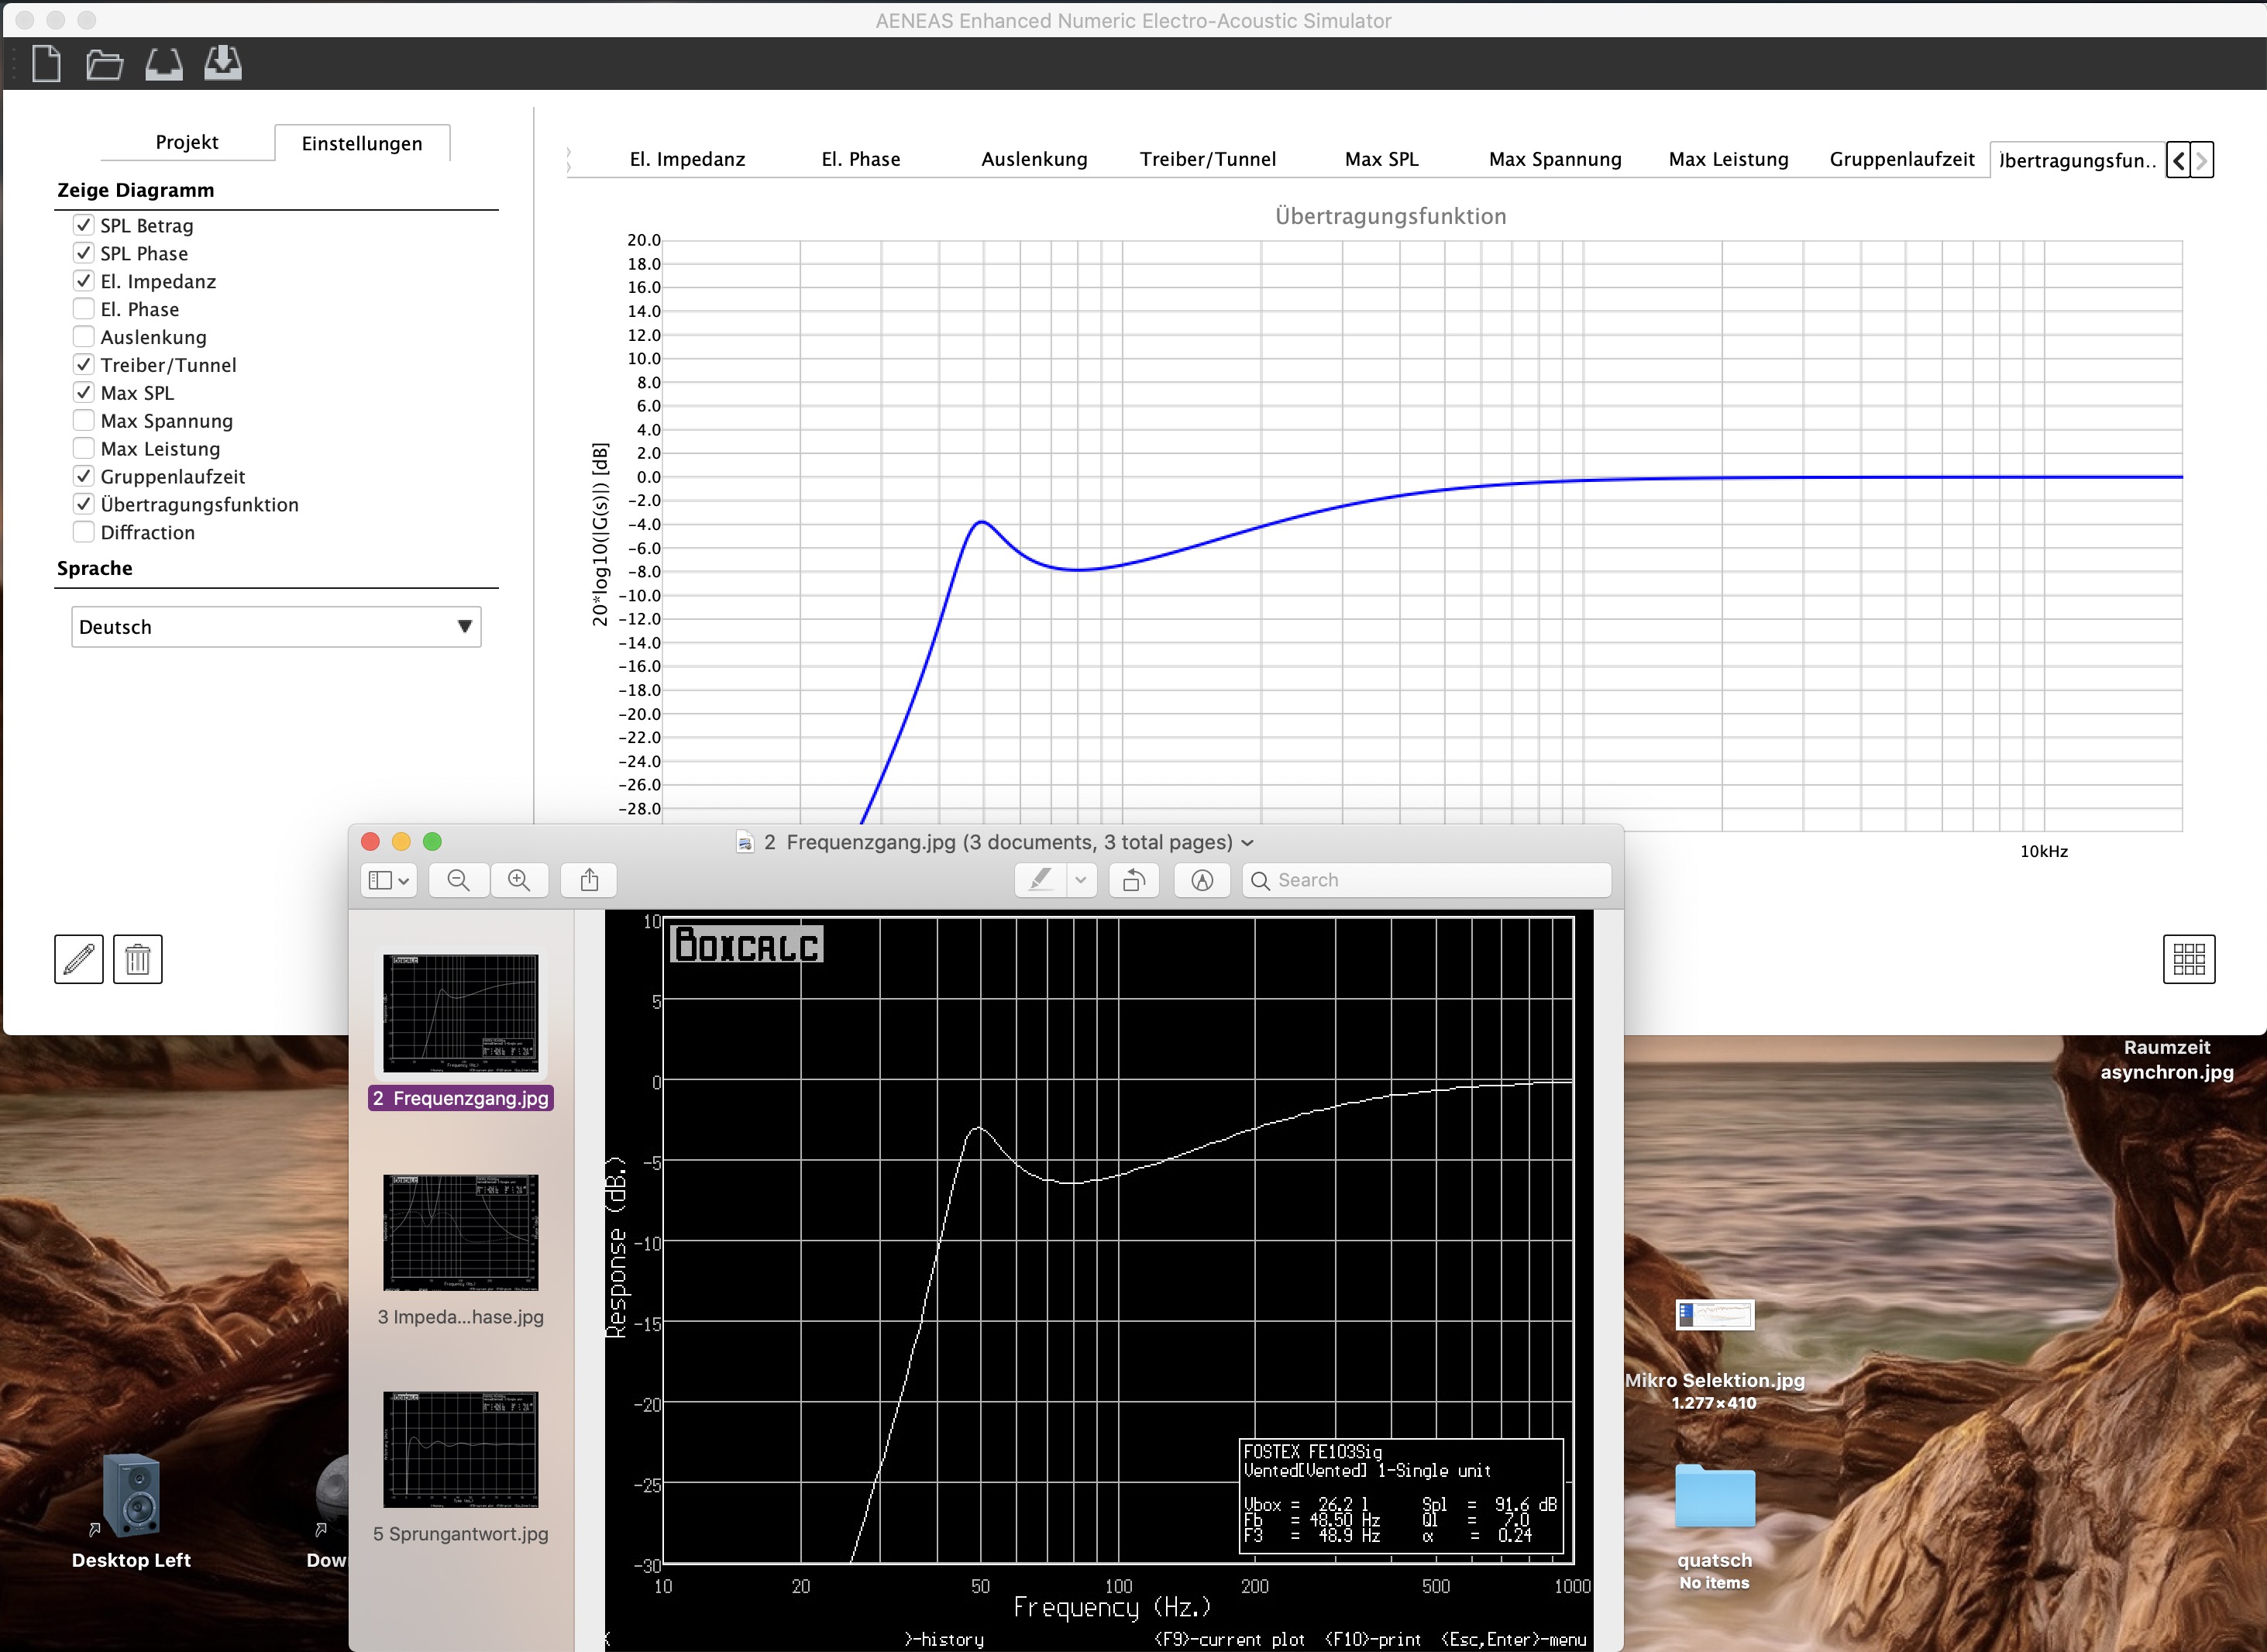Open the Preview title document dropdown chevron
Image resolution: width=2267 pixels, height=1652 pixels.
pyautogui.click(x=1247, y=843)
